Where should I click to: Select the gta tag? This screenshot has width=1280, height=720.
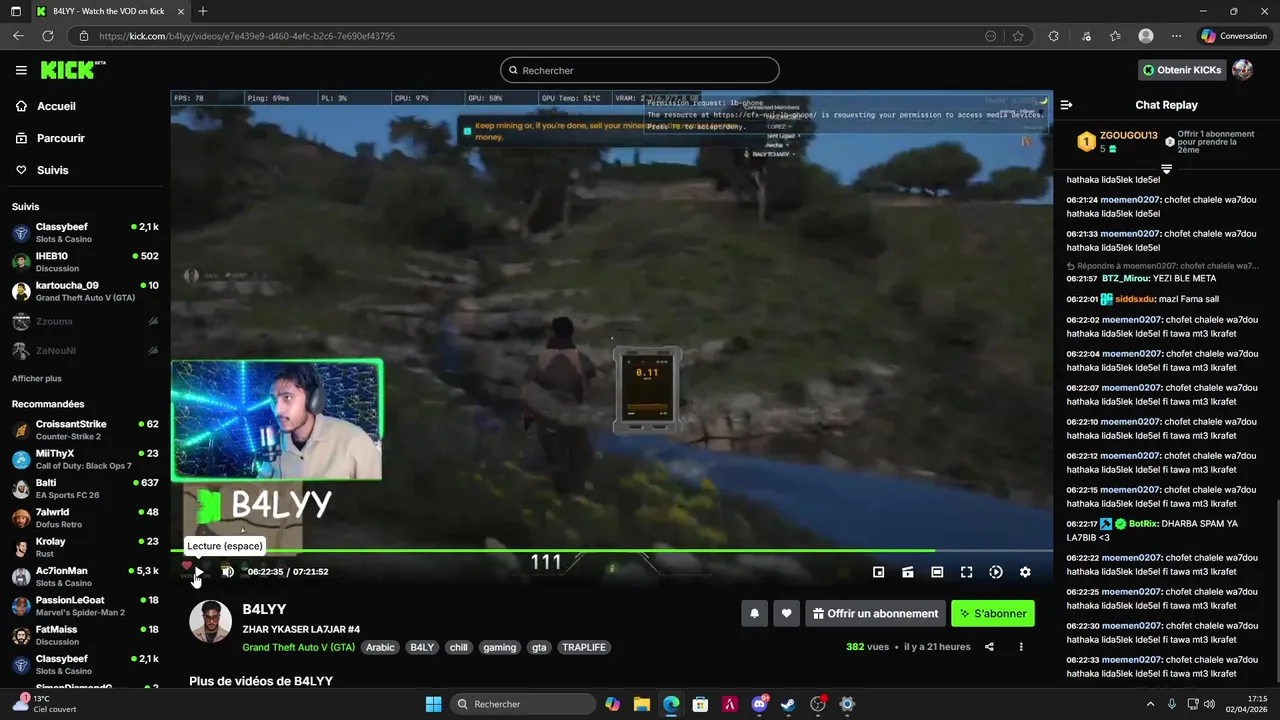pos(539,647)
